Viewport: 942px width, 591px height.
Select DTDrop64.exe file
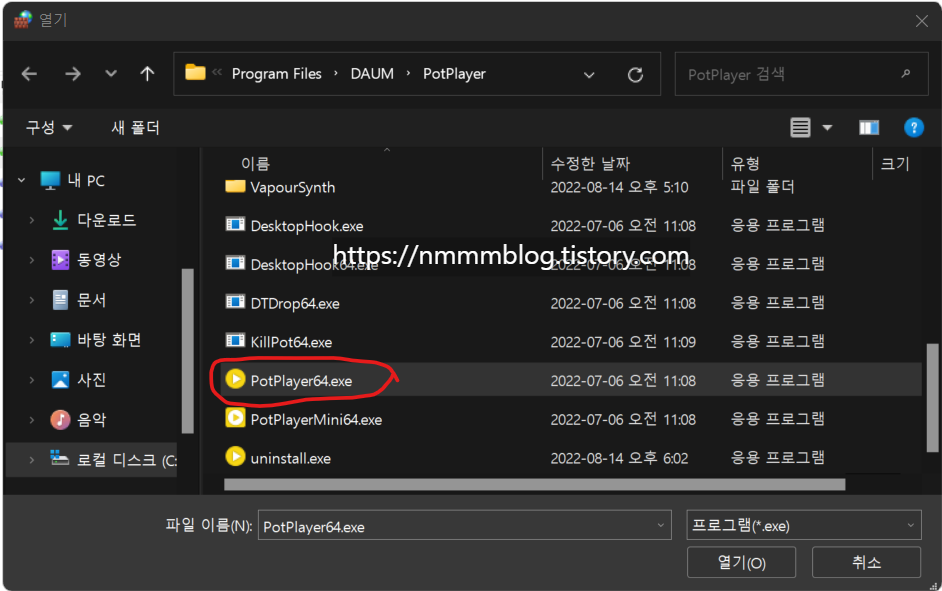[x=294, y=303]
